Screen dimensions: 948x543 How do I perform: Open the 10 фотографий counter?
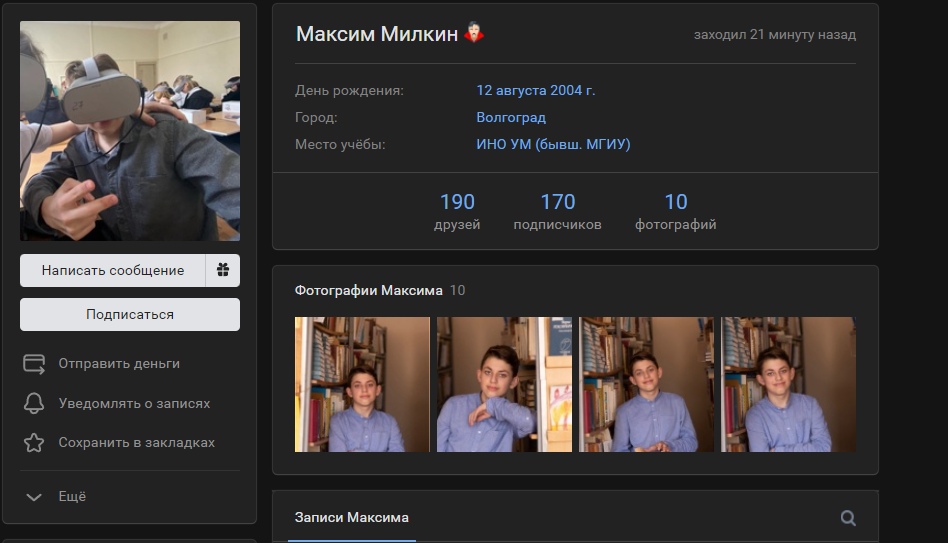tap(675, 211)
